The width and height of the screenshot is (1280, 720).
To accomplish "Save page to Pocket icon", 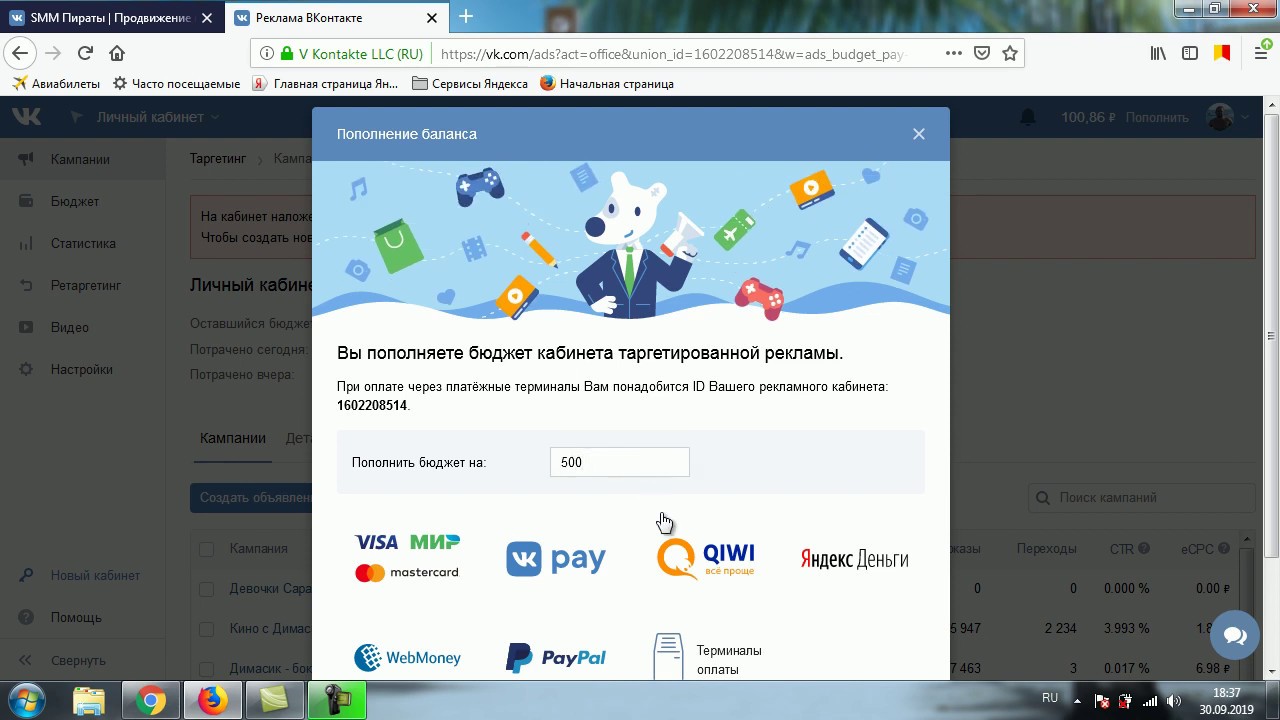I will pos(982,54).
